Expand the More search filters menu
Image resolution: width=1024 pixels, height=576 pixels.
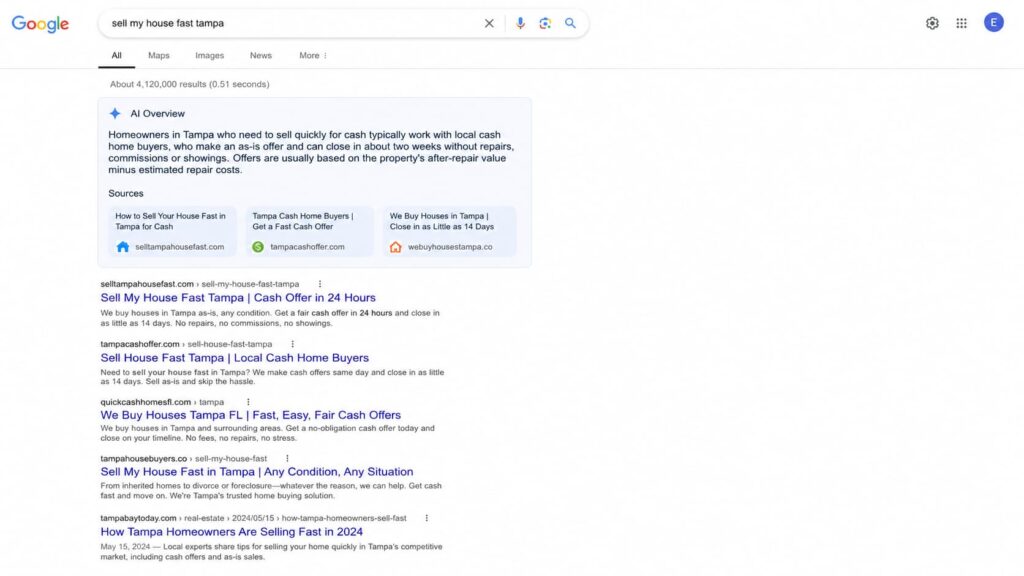[x=313, y=56]
